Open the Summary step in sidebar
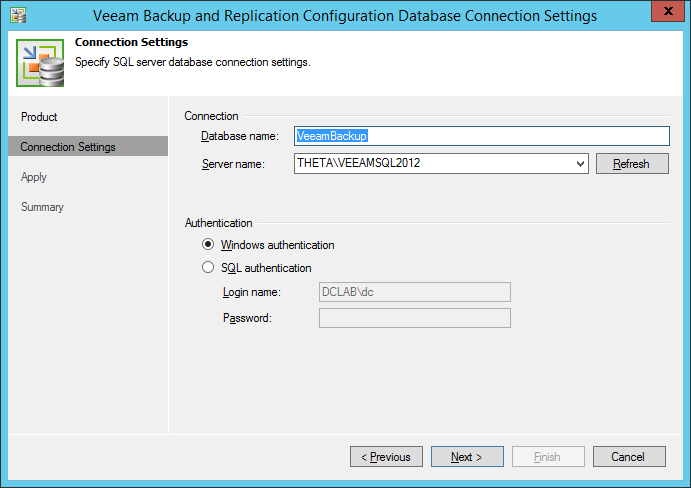Image resolution: width=691 pixels, height=488 pixels. pos(42,207)
